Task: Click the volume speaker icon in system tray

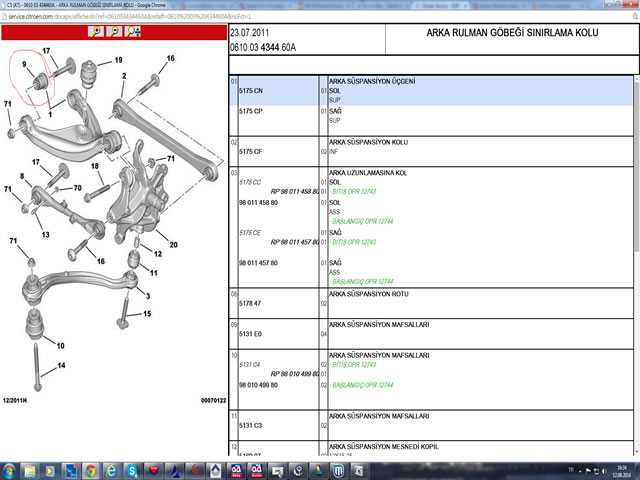Action: tap(604, 471)
